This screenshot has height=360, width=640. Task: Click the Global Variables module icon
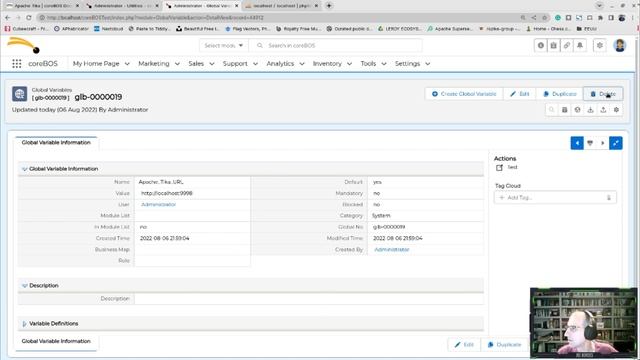[x=20, y=94]
